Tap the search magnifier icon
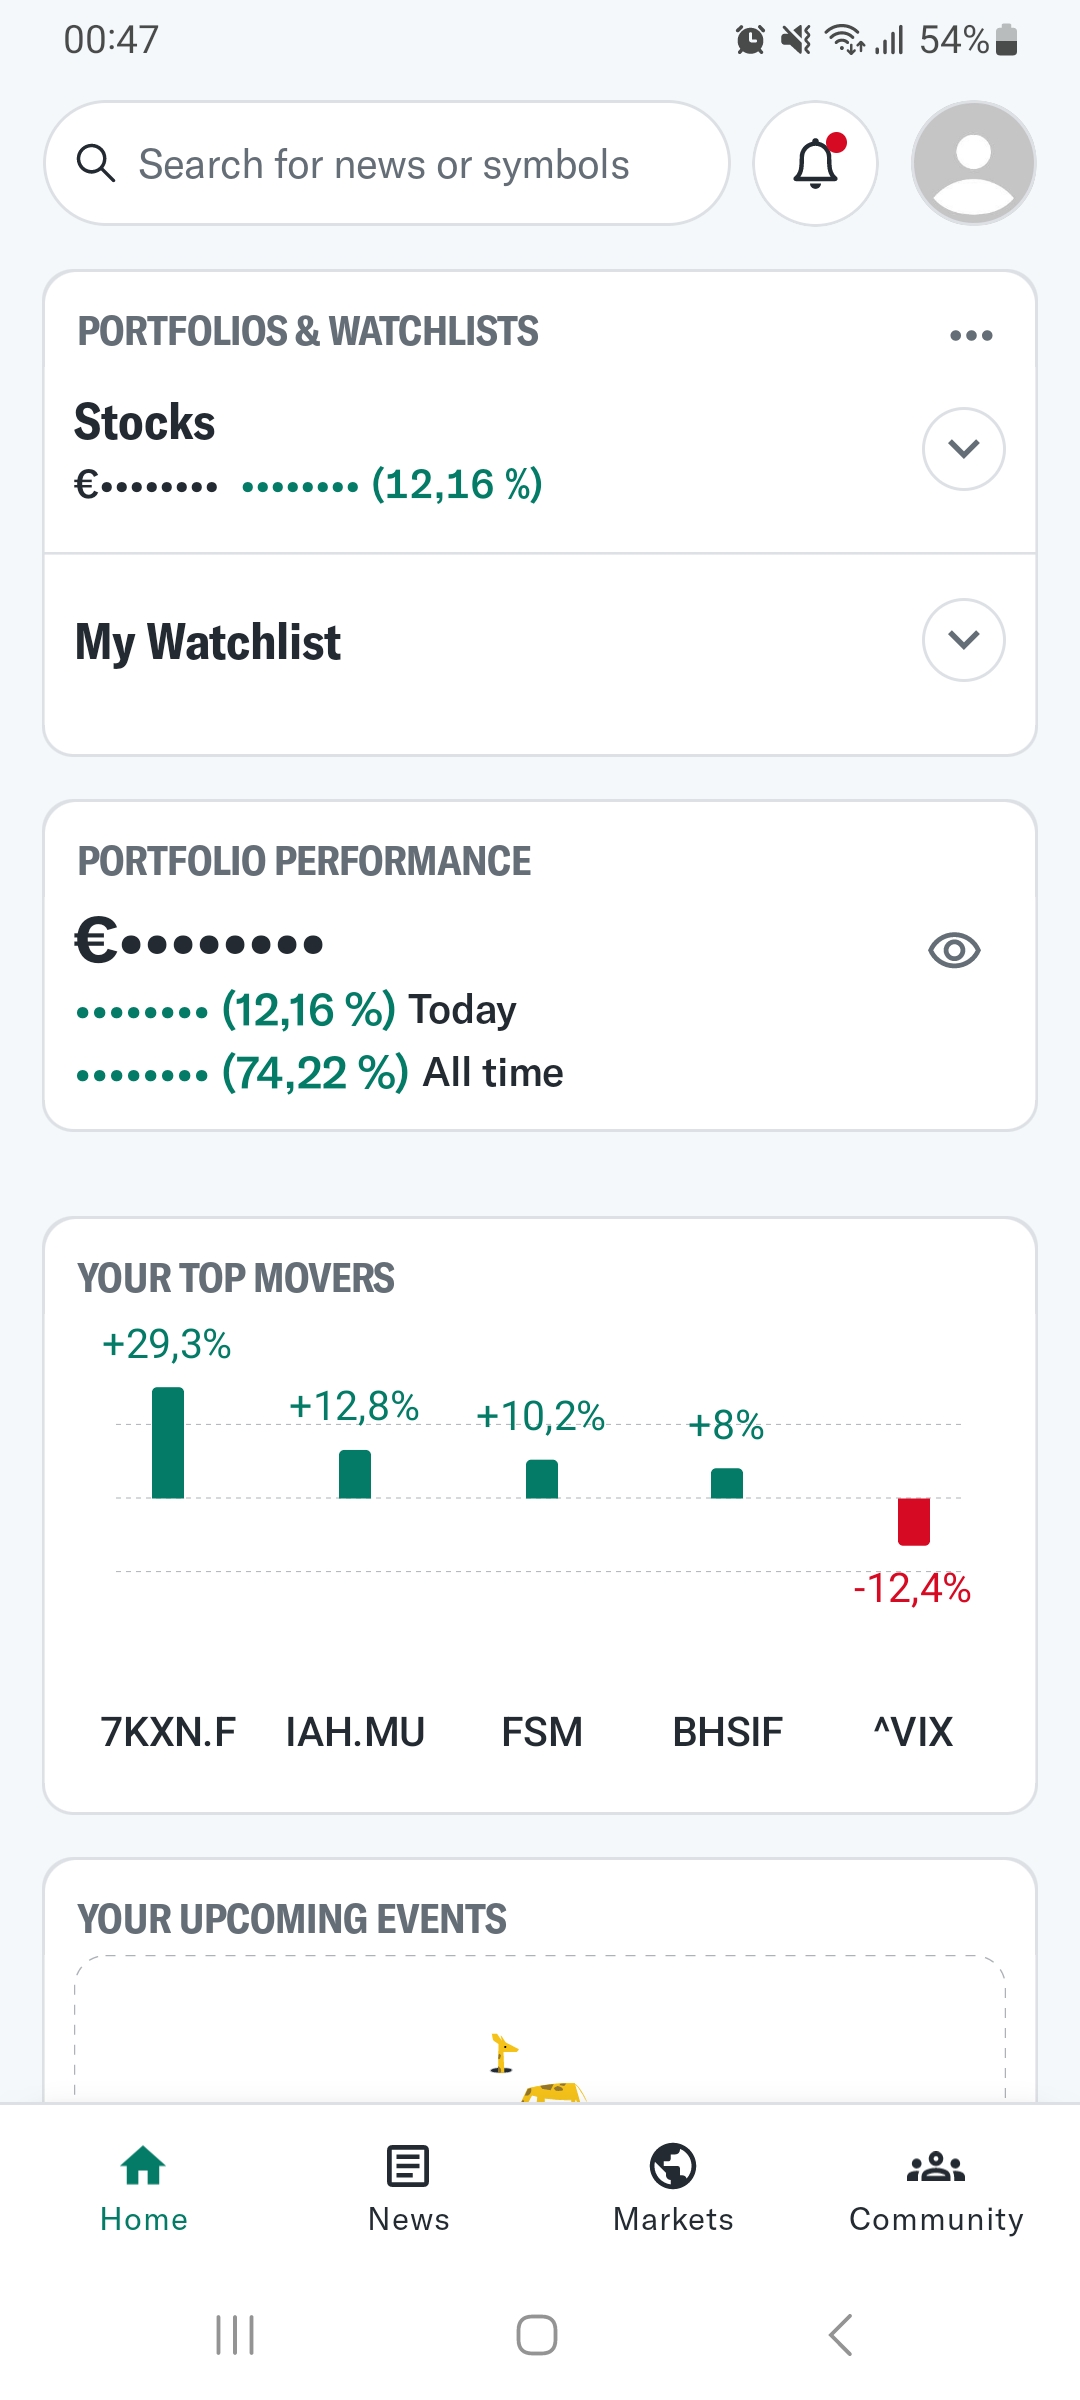 click(96, 163)
